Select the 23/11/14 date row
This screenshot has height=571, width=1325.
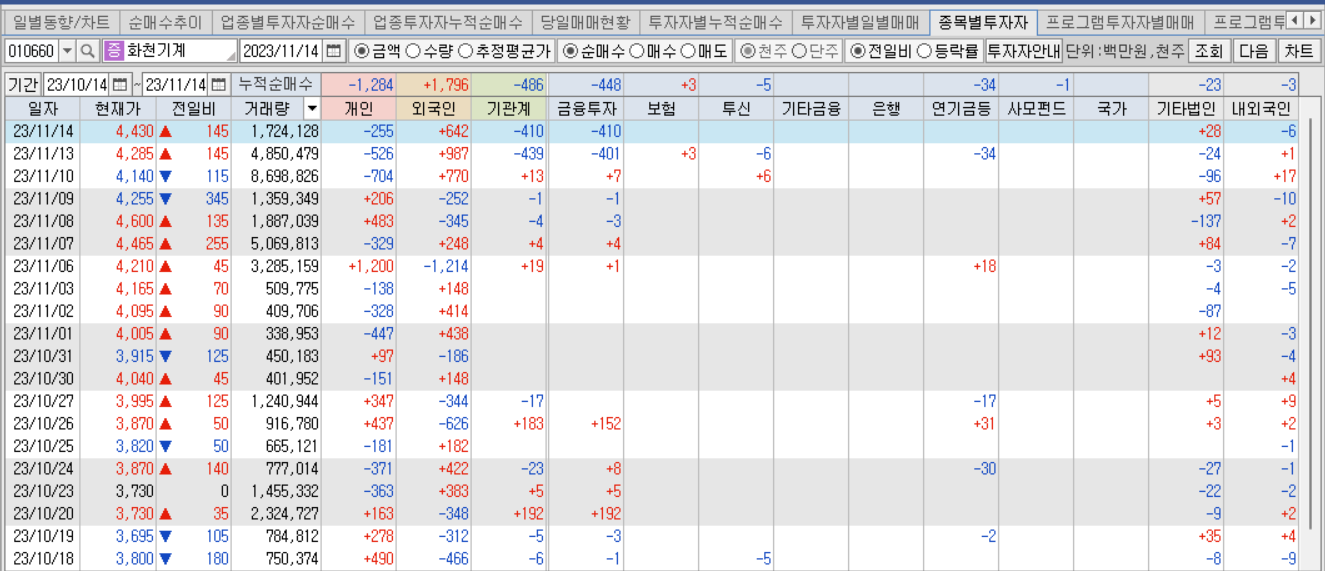click(652, 131)
